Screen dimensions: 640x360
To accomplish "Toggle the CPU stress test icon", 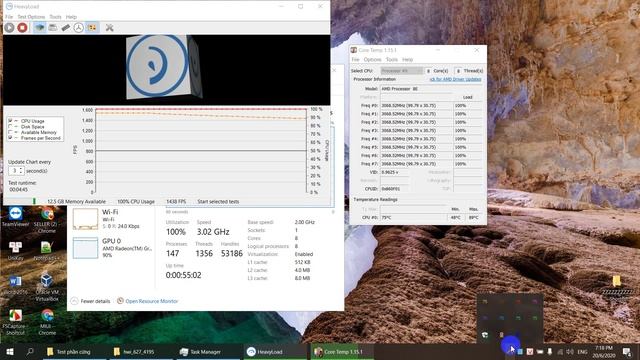I will (x=40, y=27).
